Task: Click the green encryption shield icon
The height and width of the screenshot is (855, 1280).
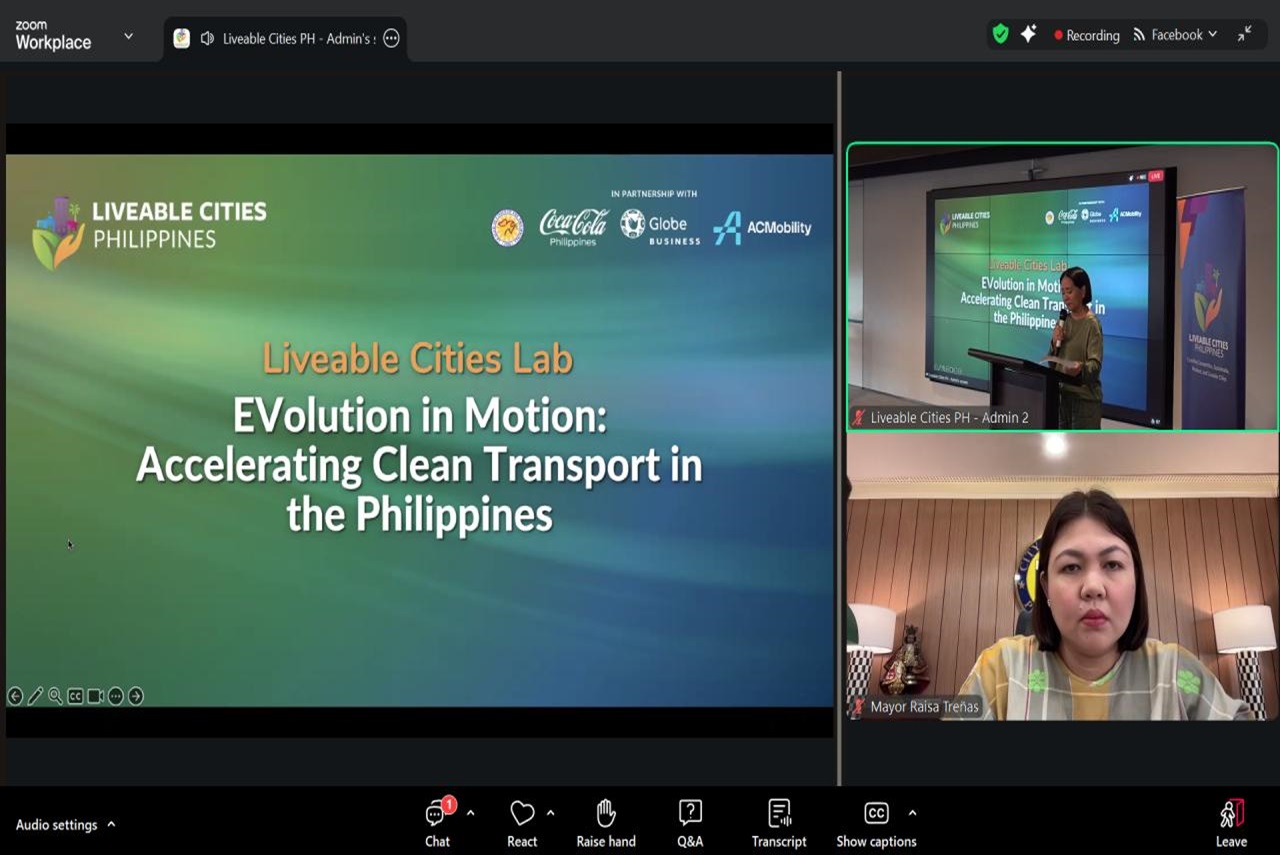Action: click(1000, 34)
